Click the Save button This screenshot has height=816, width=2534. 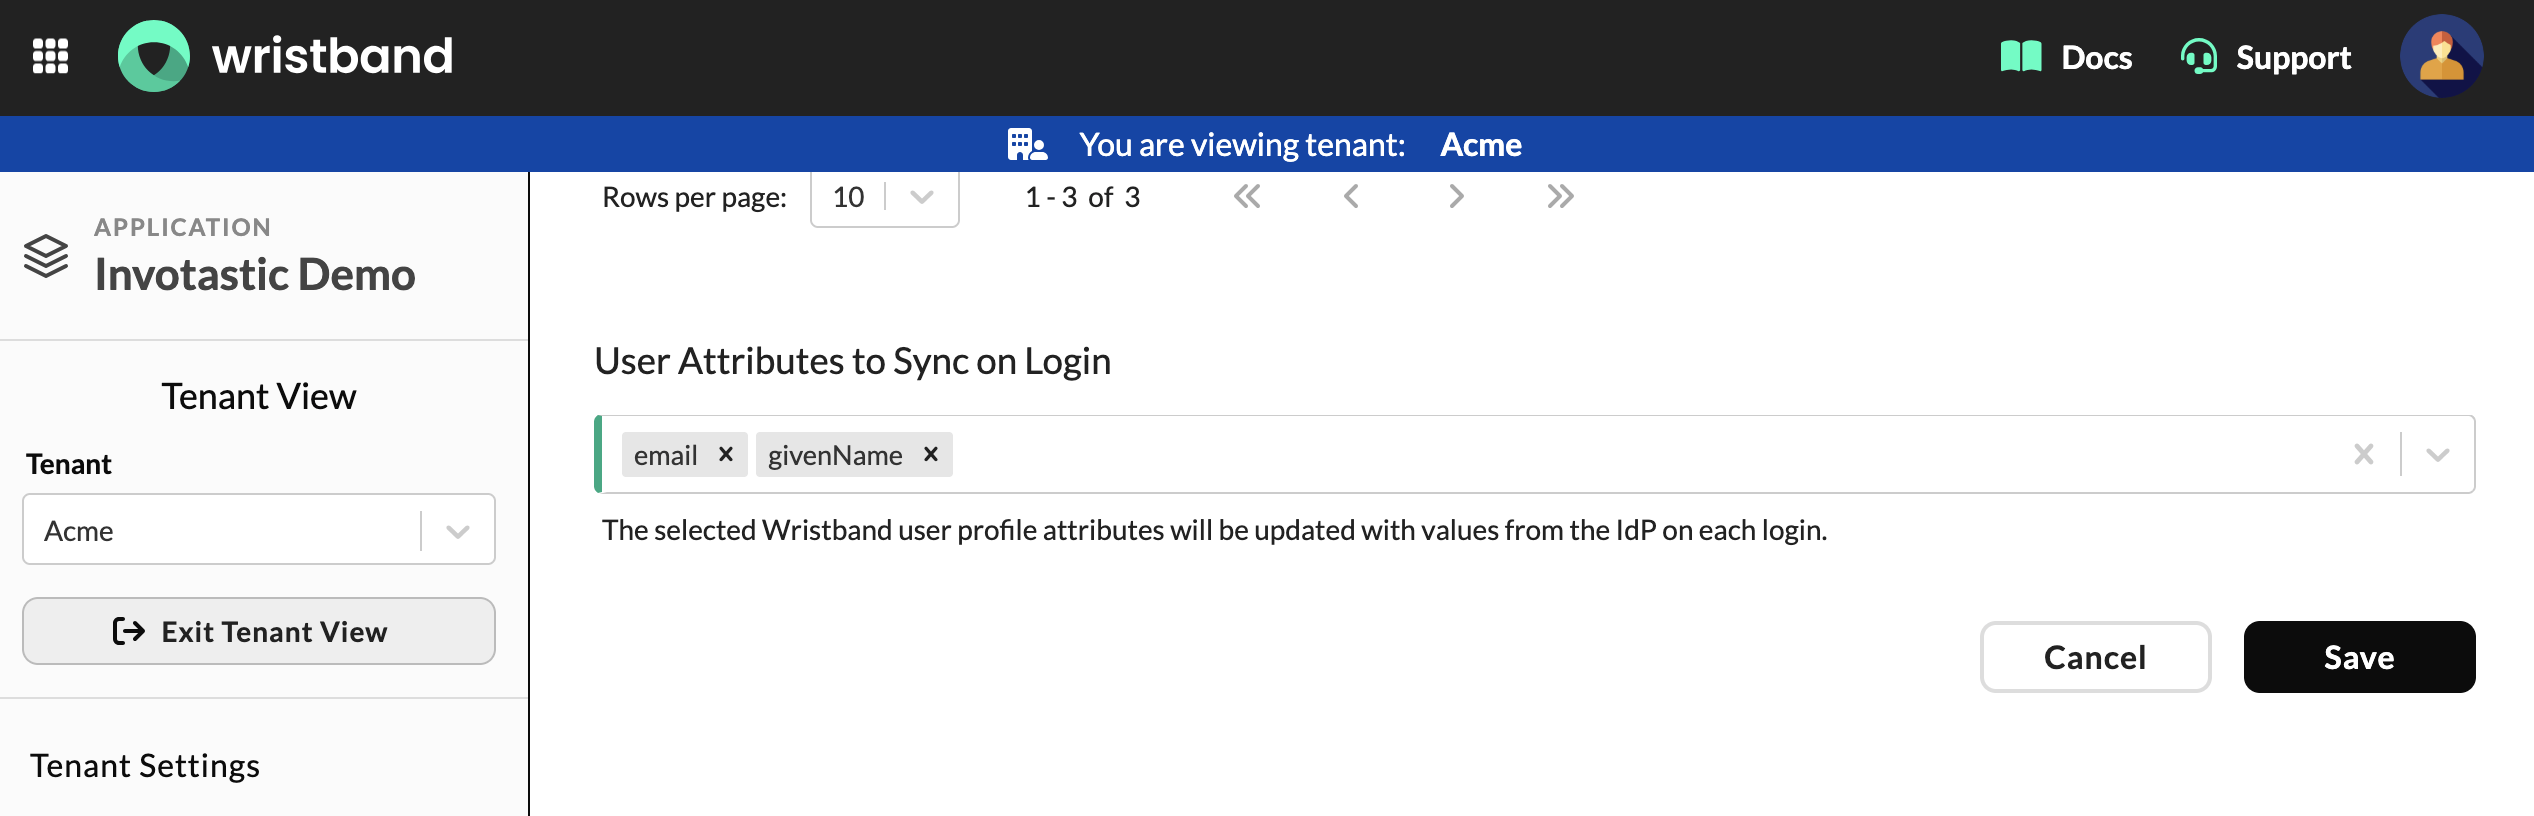click(2360, 657)
